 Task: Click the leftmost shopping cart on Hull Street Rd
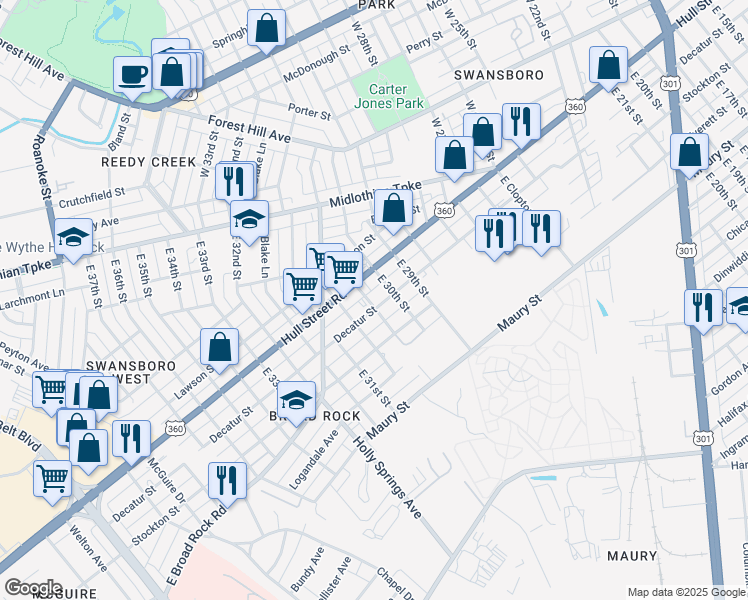pos(302,287)
